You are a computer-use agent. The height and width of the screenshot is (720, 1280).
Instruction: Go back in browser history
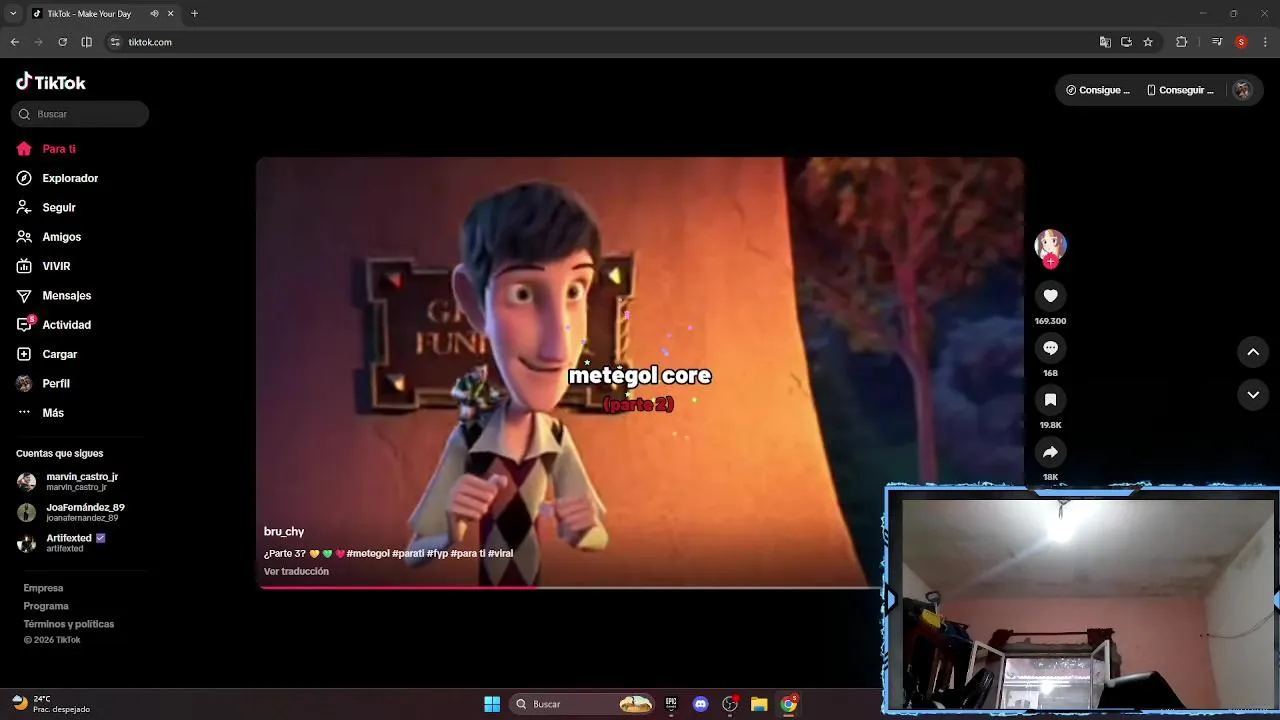(14, 42)
